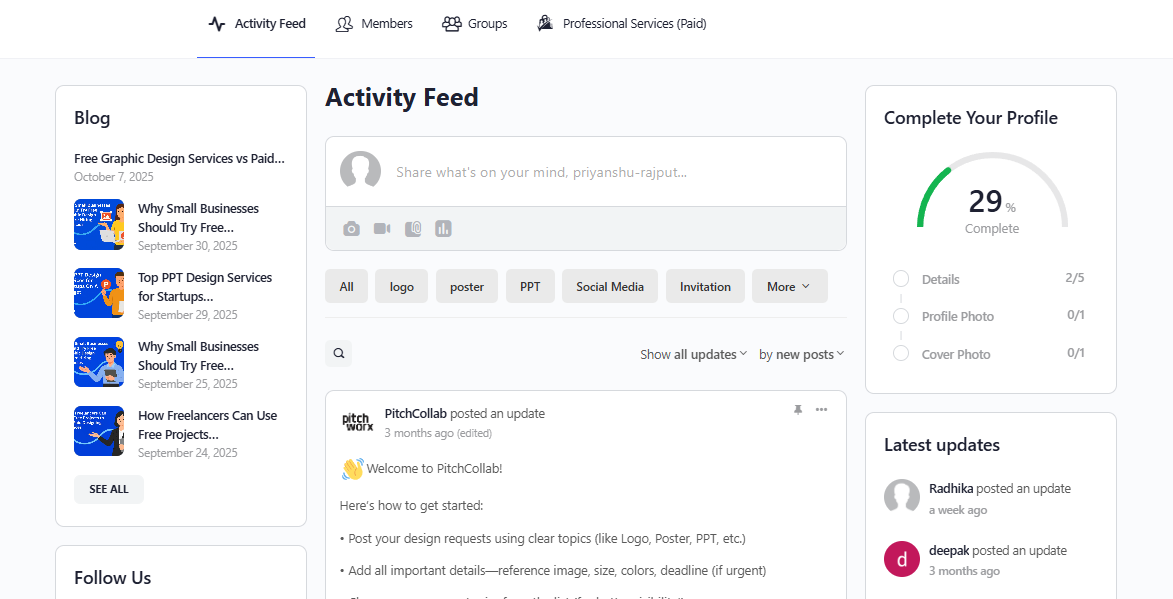
Task: Click the Groups people icon in the top navigation
Action: [x=450, y=22]
